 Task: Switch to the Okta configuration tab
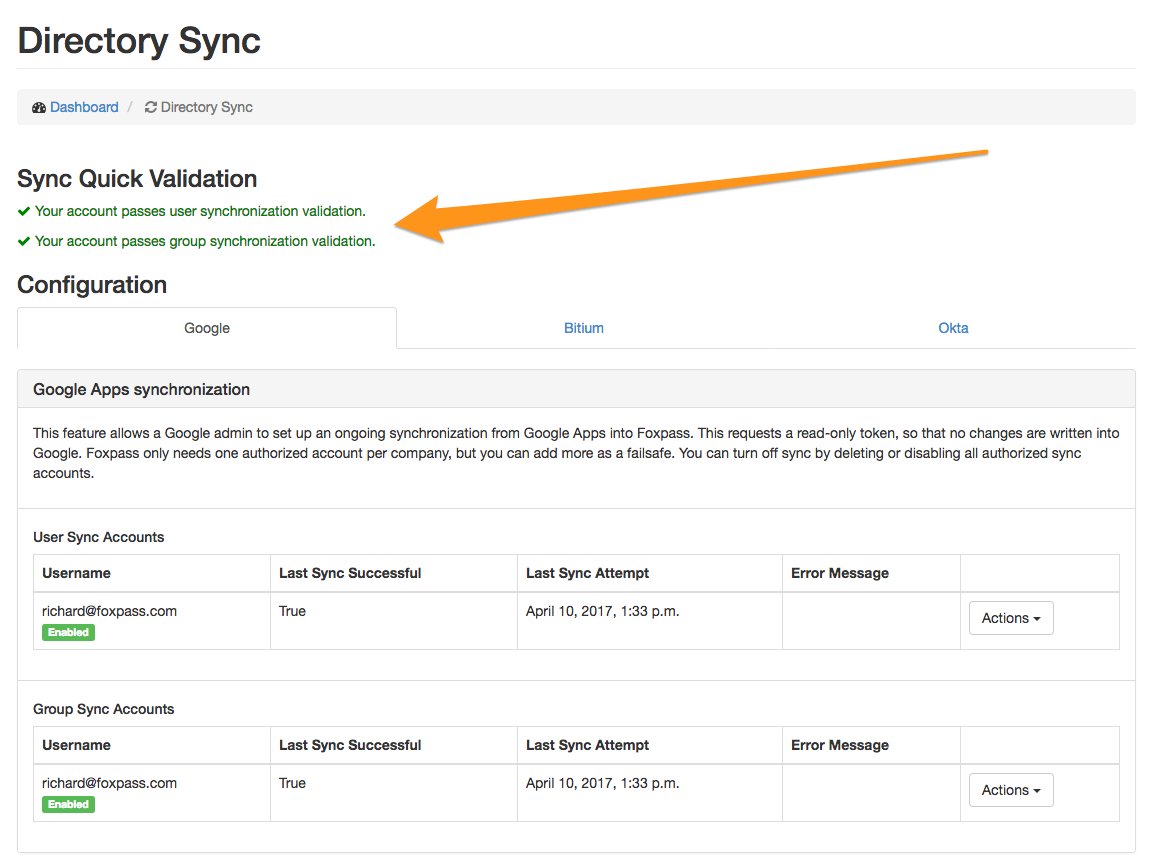click(x=952, y=328)
